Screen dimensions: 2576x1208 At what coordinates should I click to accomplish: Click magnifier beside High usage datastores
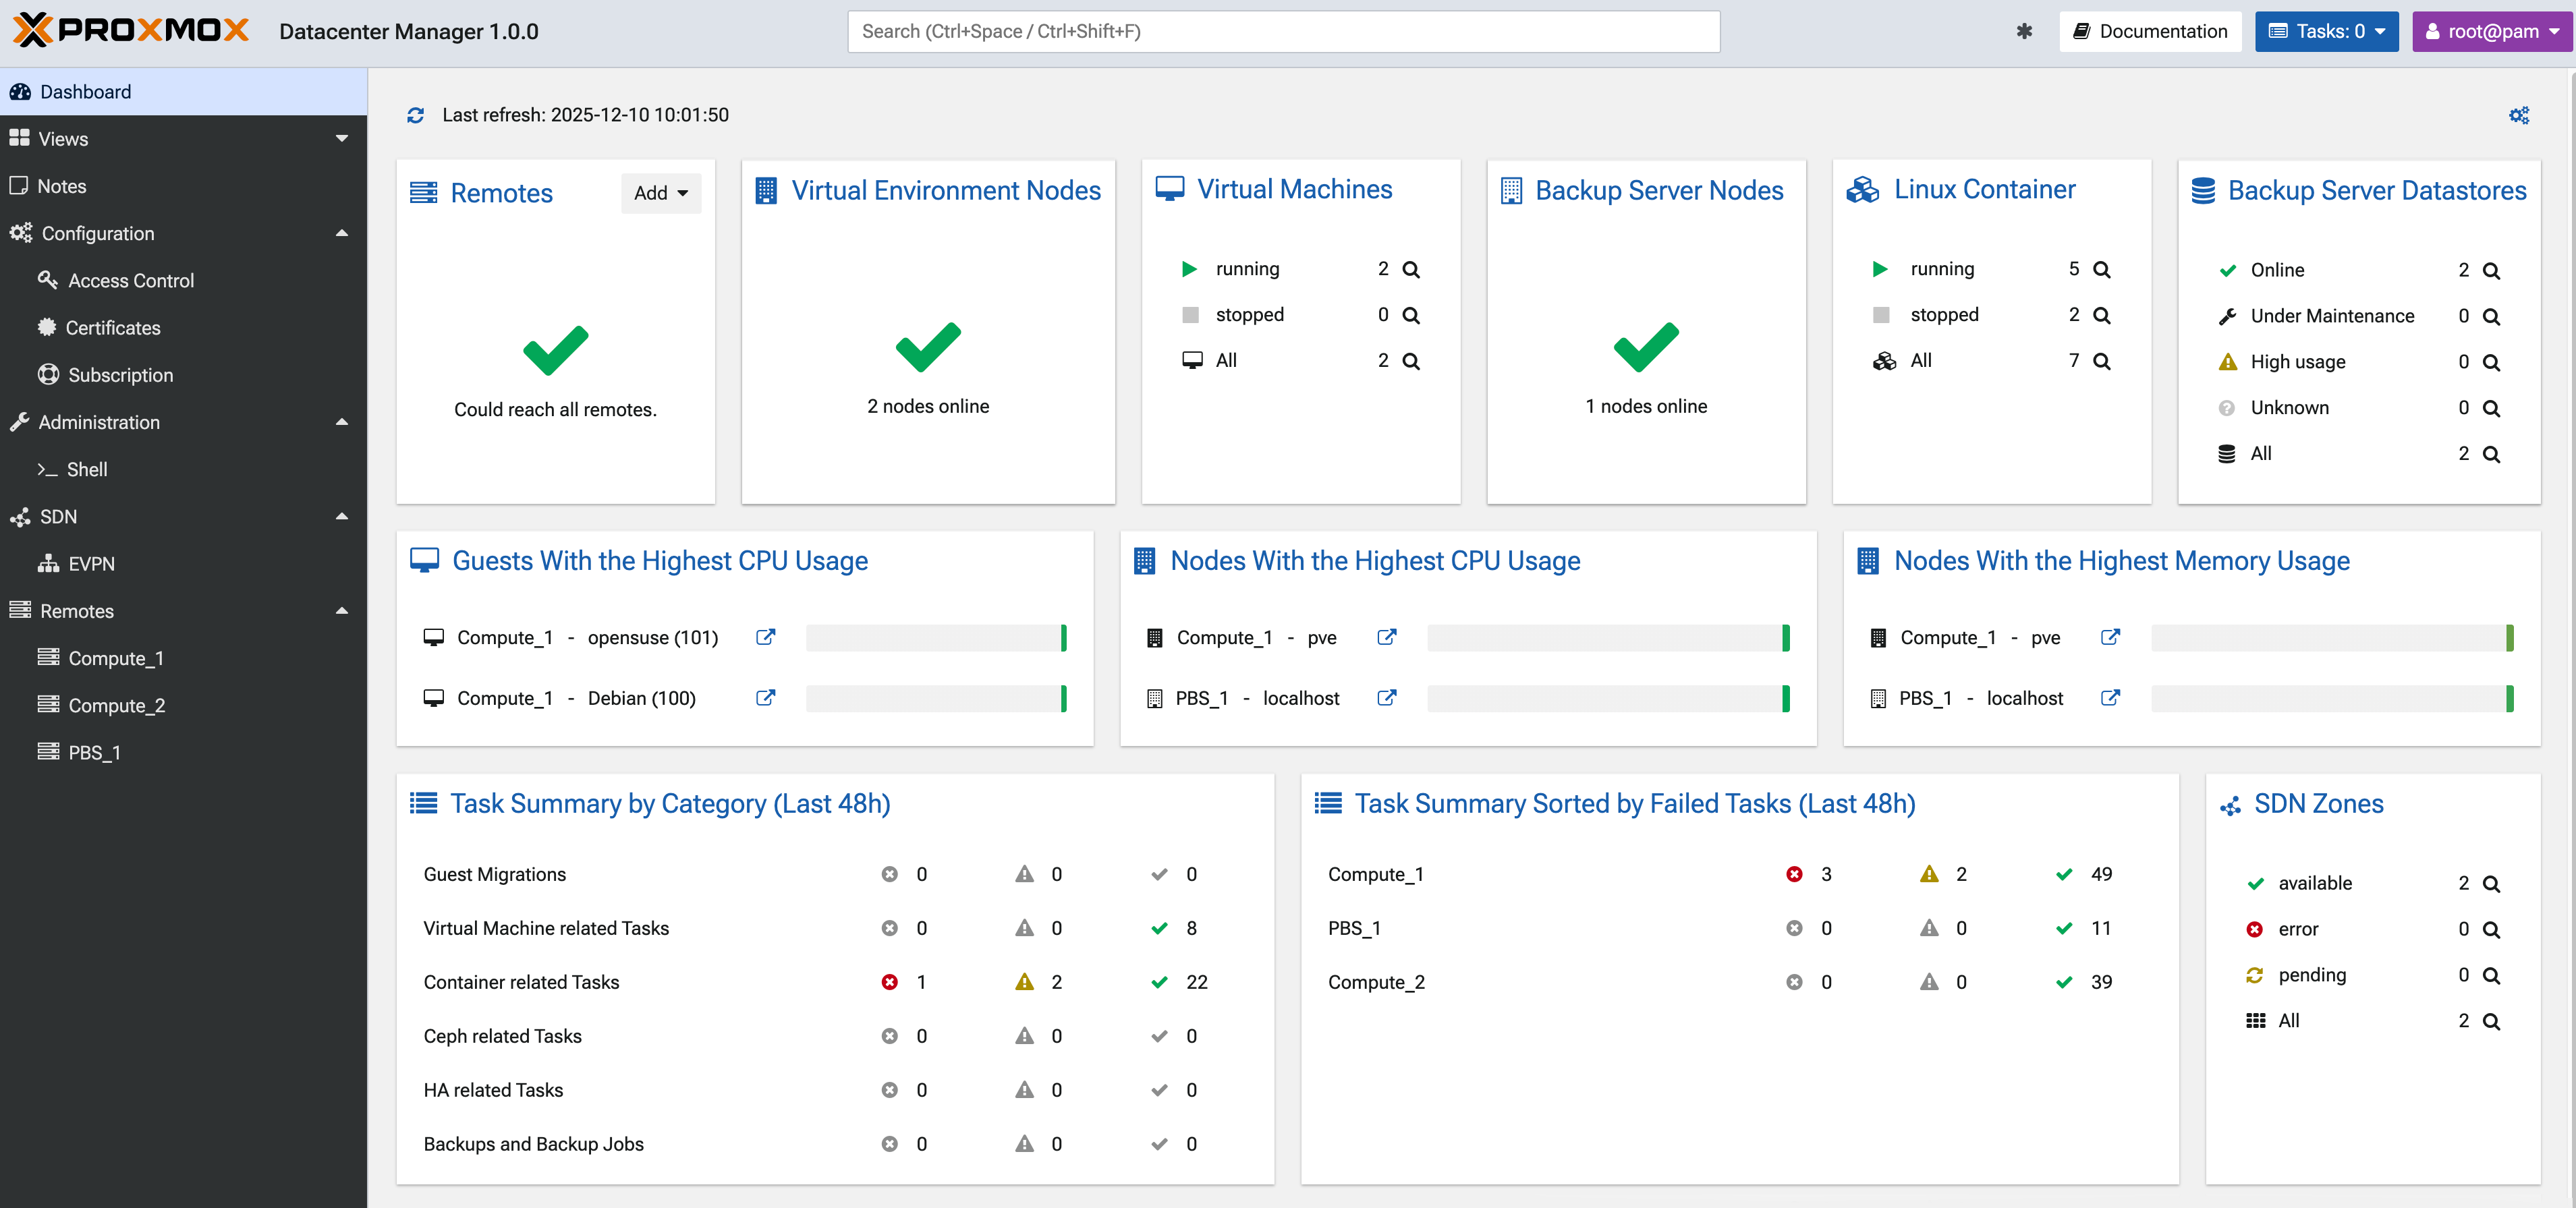(x=2491, y=362)
